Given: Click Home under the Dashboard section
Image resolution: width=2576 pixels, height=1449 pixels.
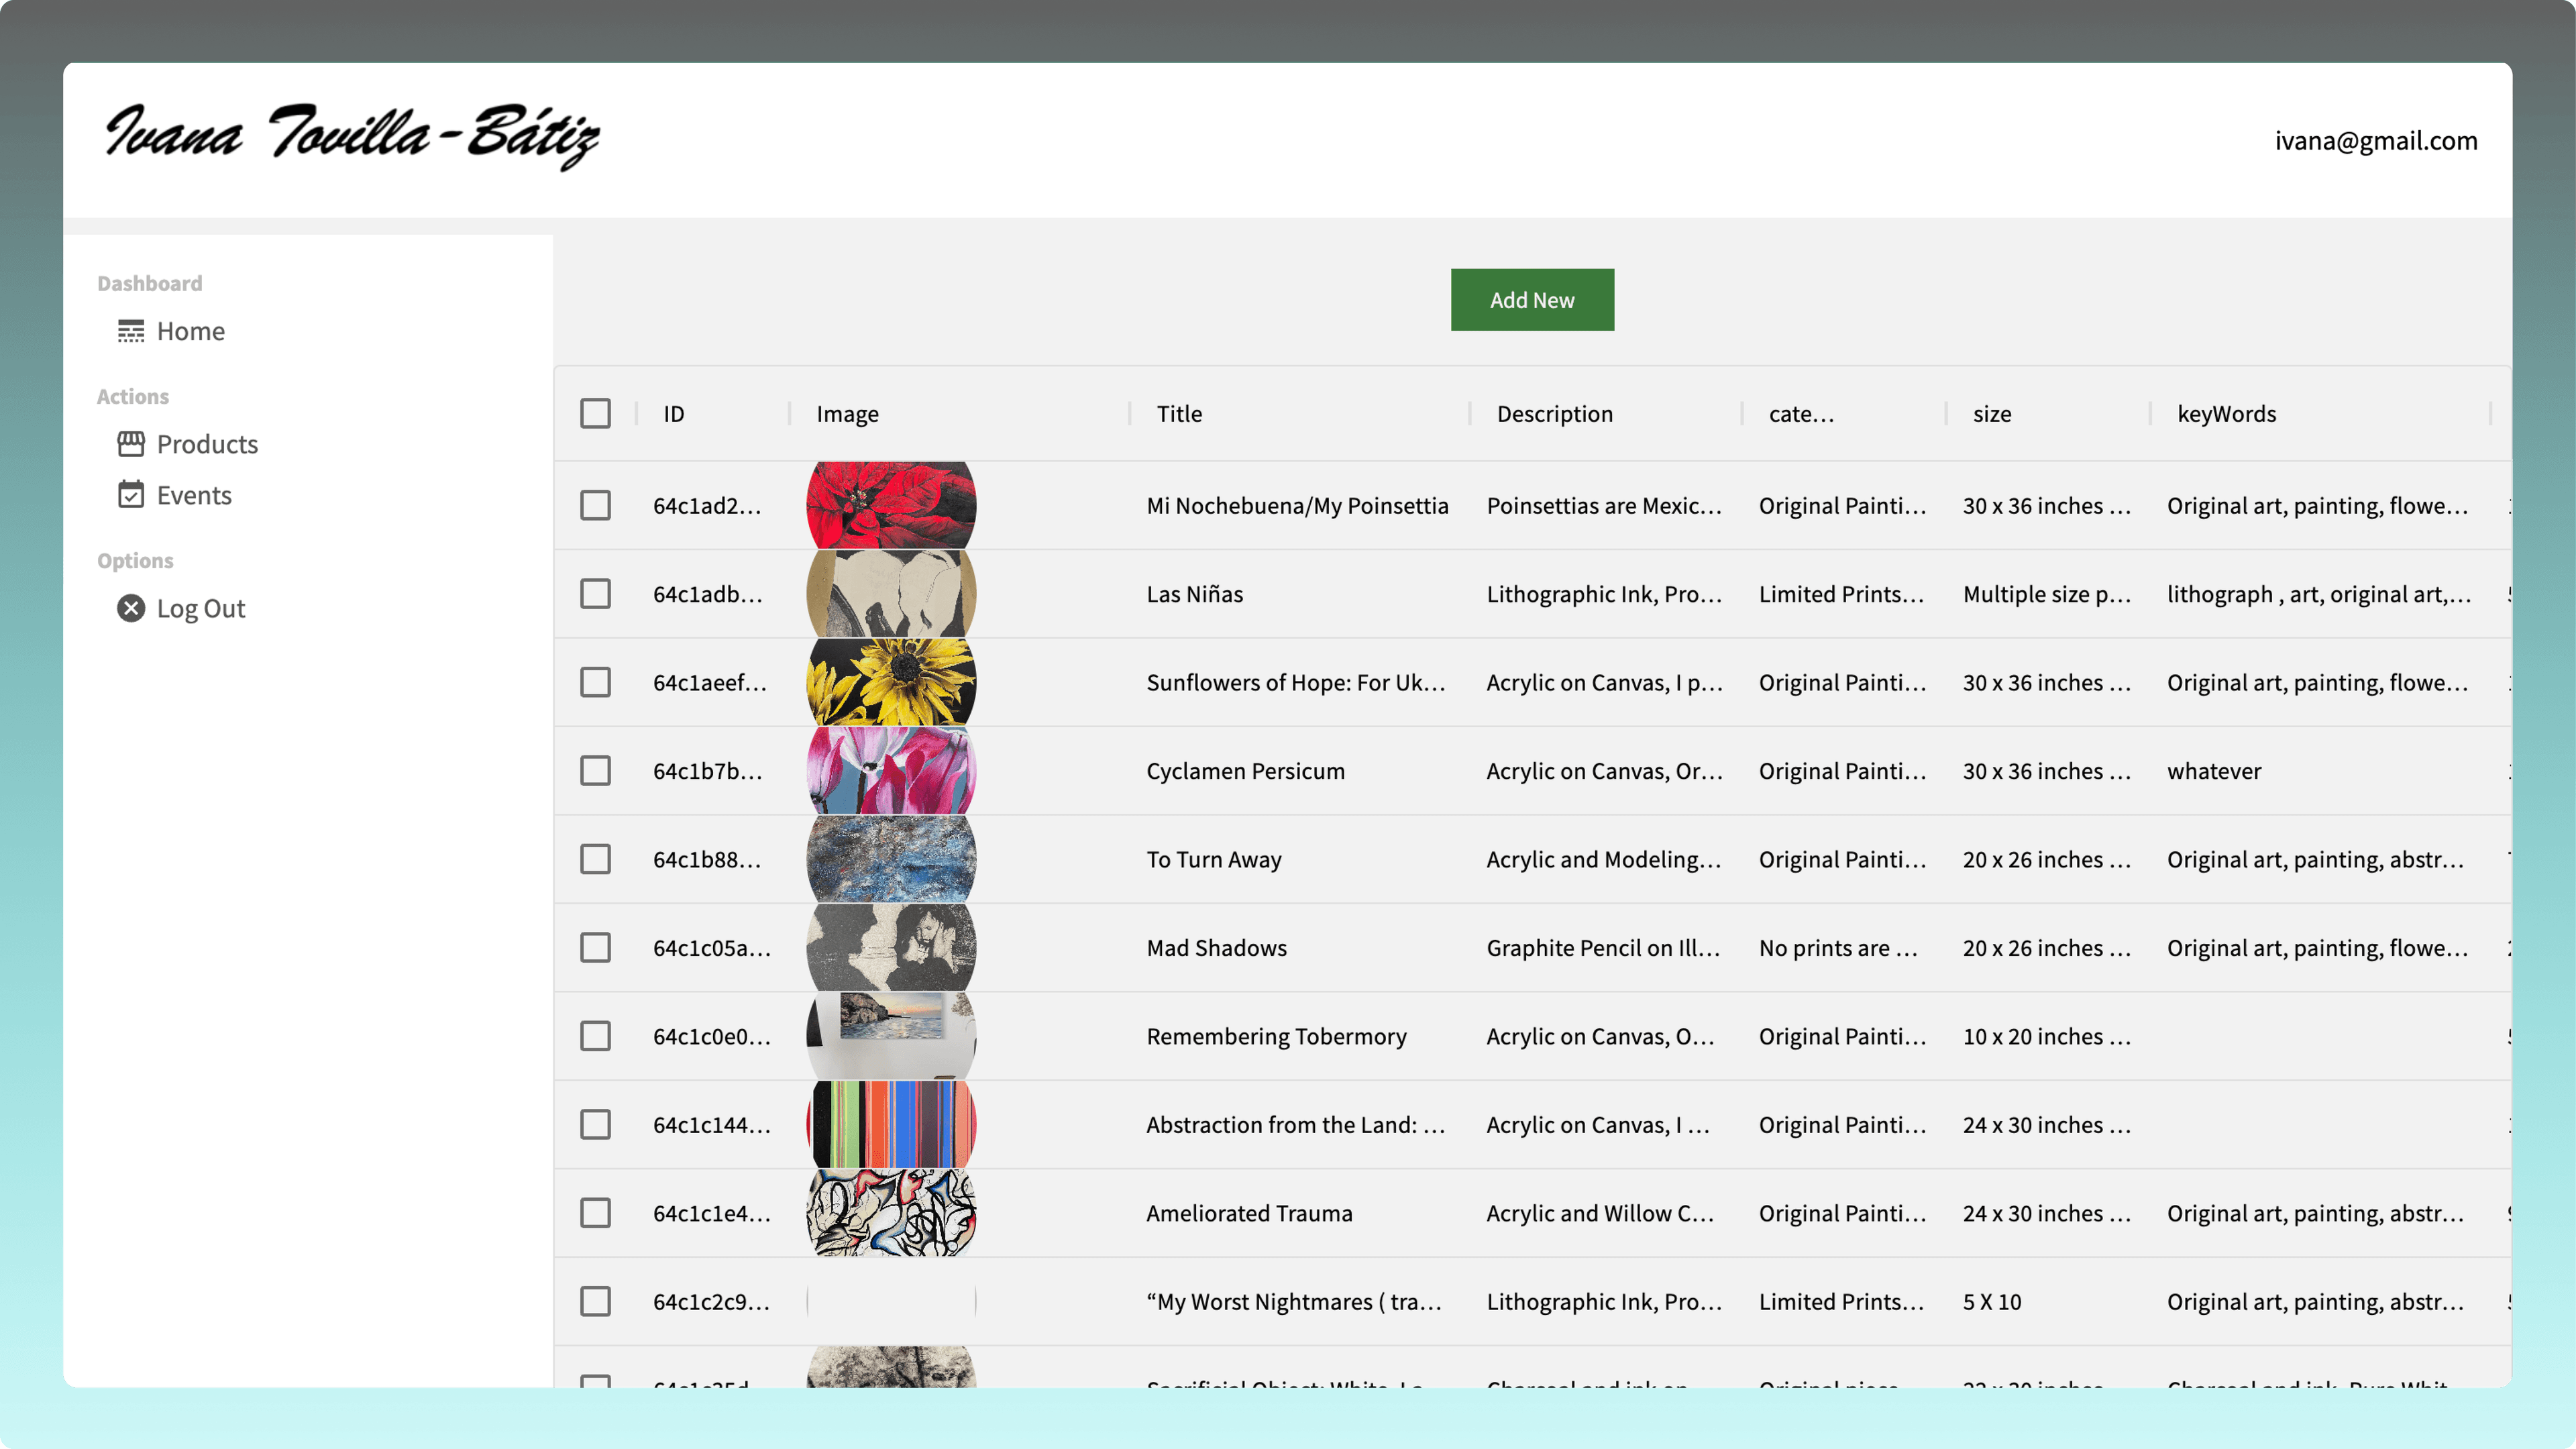Looking at the screenshot, I should pyautogui.click(x=190, y=331).
